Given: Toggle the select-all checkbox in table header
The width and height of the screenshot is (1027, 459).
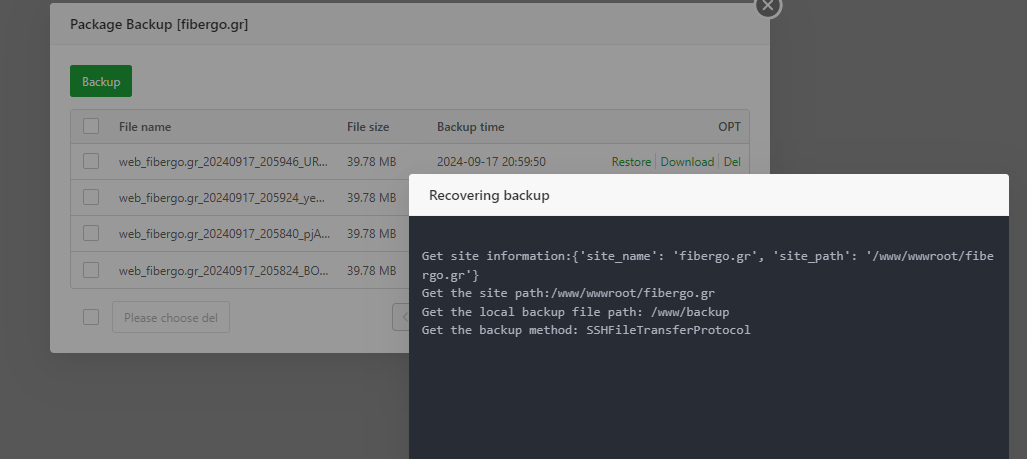Looking at the screenshot, I should pyautogui.click(x=91, y=127).
